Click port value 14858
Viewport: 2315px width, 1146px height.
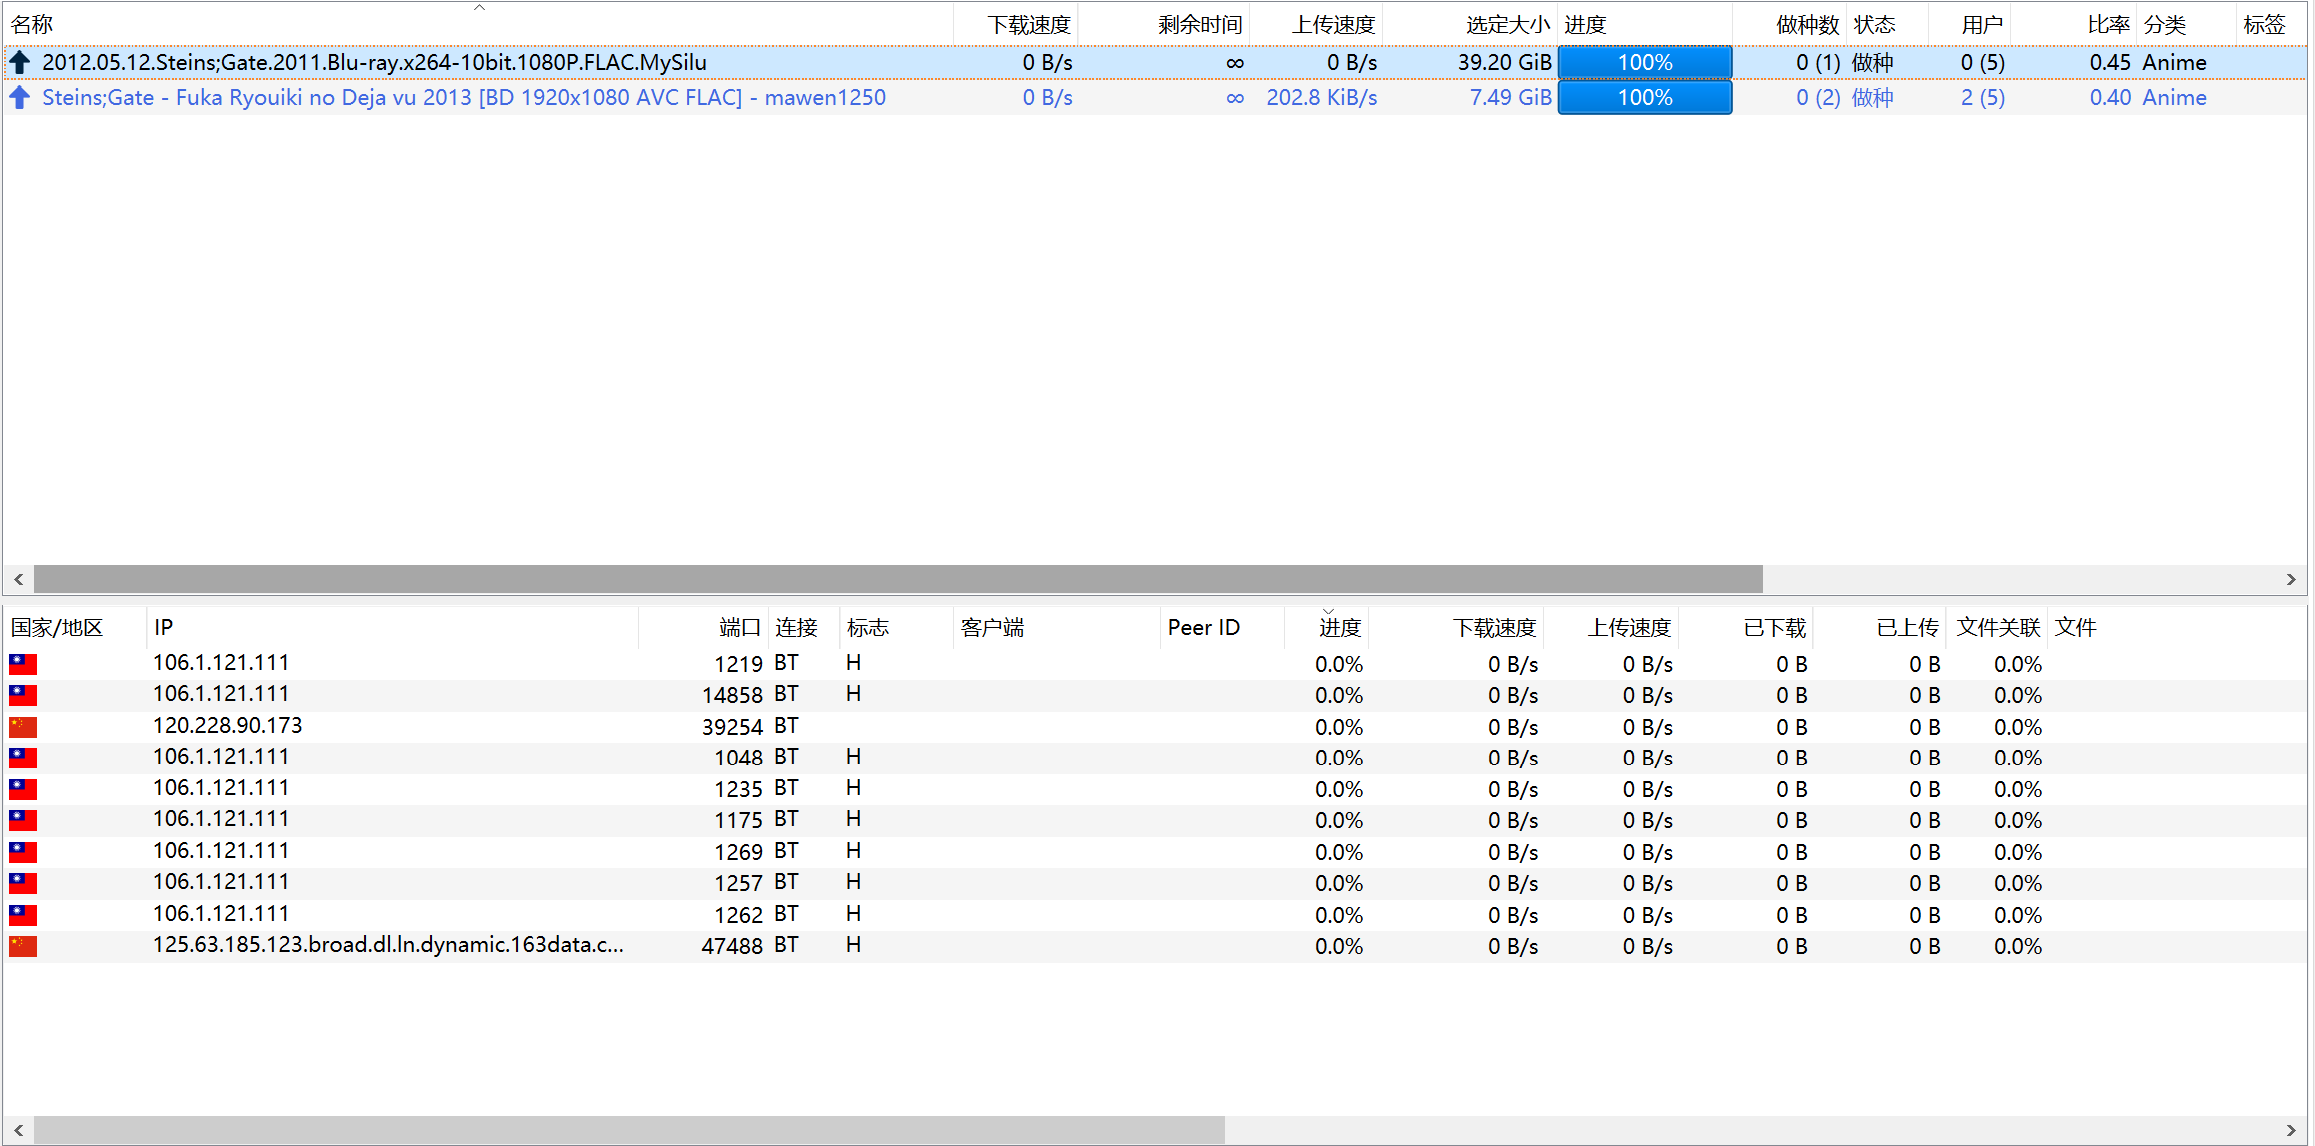tap(732, 695)
